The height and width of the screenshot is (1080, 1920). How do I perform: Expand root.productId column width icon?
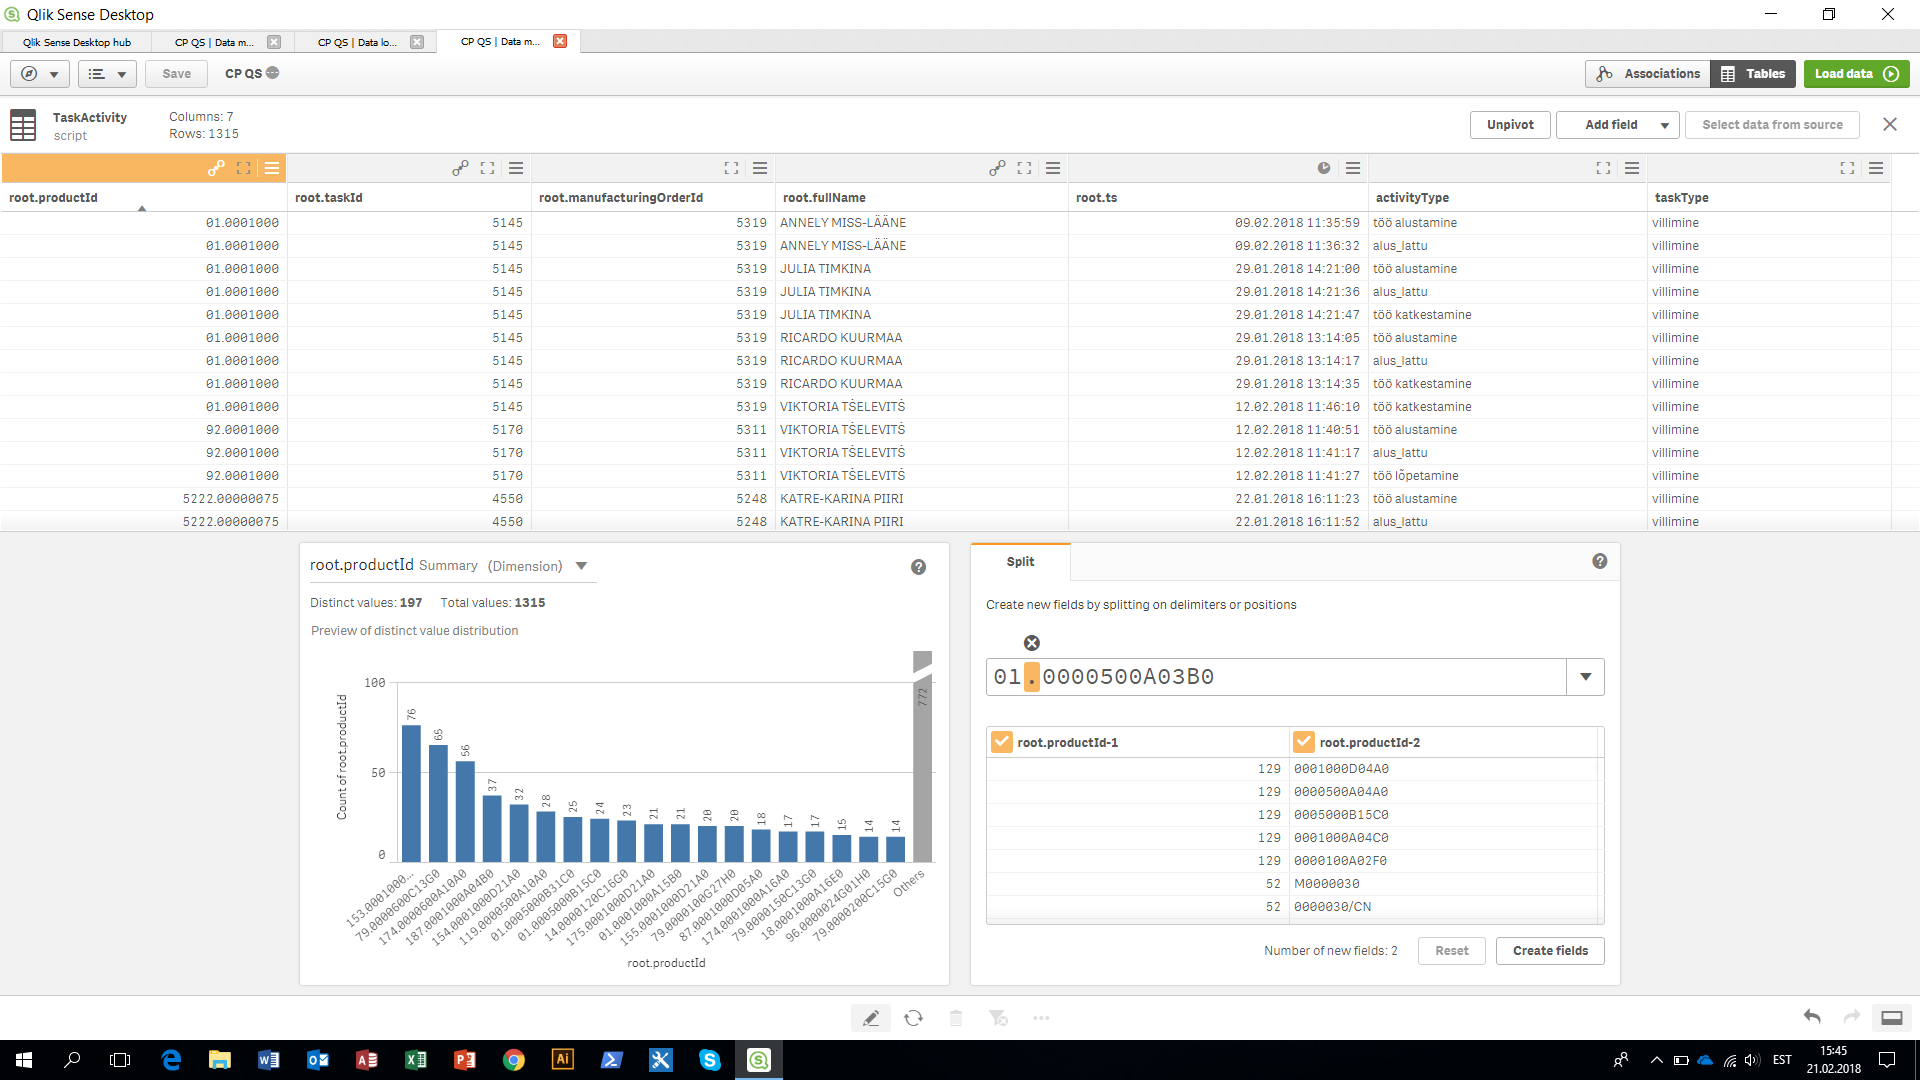(x=243, y=168)
